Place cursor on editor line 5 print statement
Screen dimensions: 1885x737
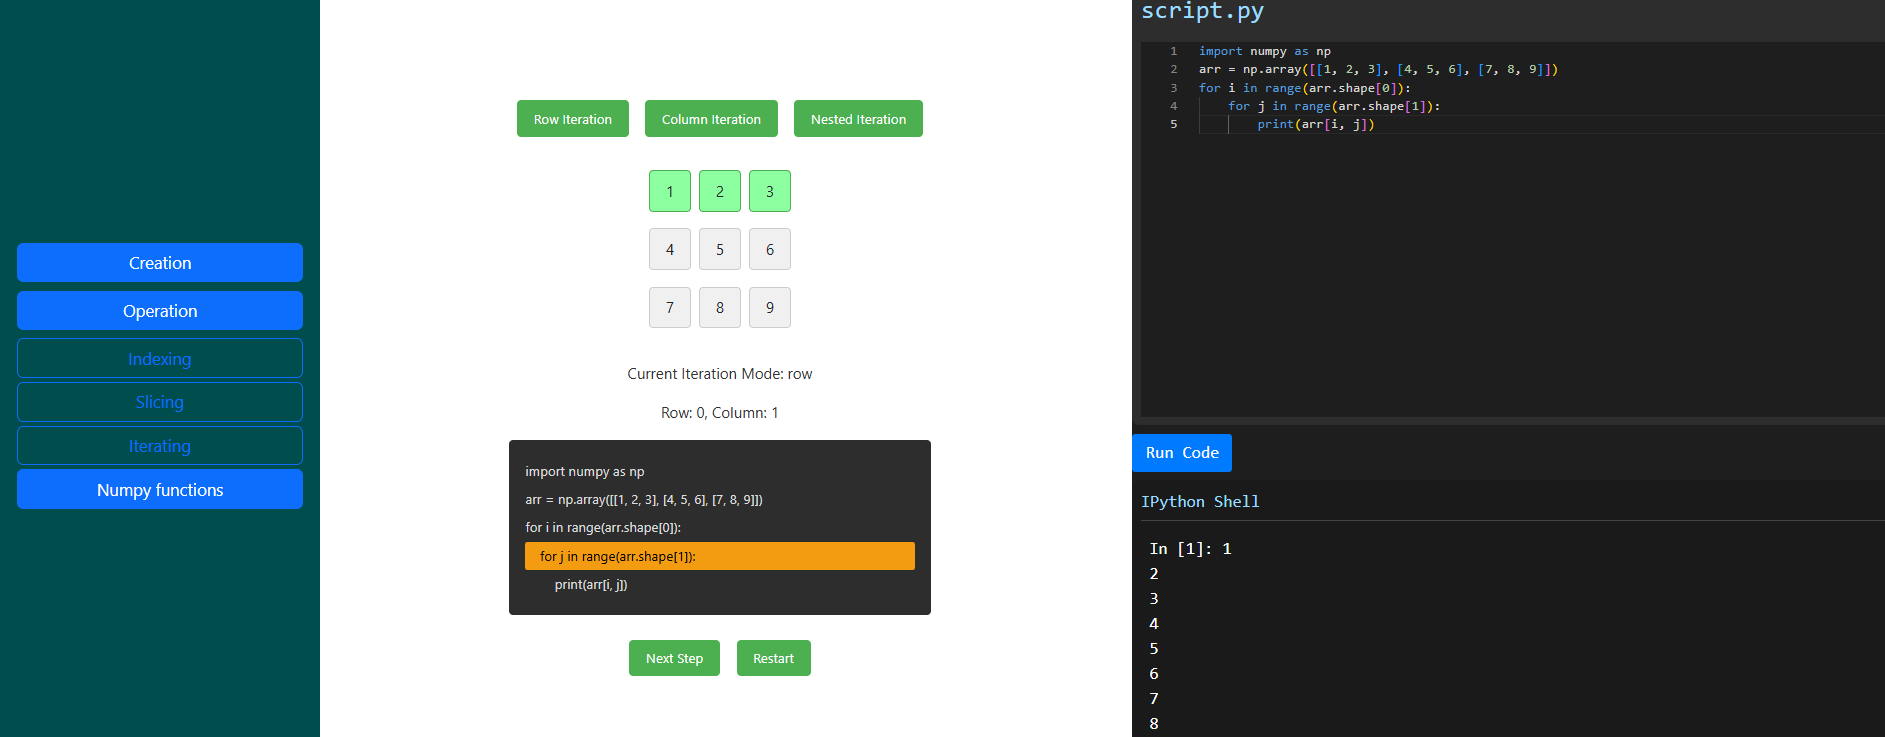click(x=1316, y=124)
